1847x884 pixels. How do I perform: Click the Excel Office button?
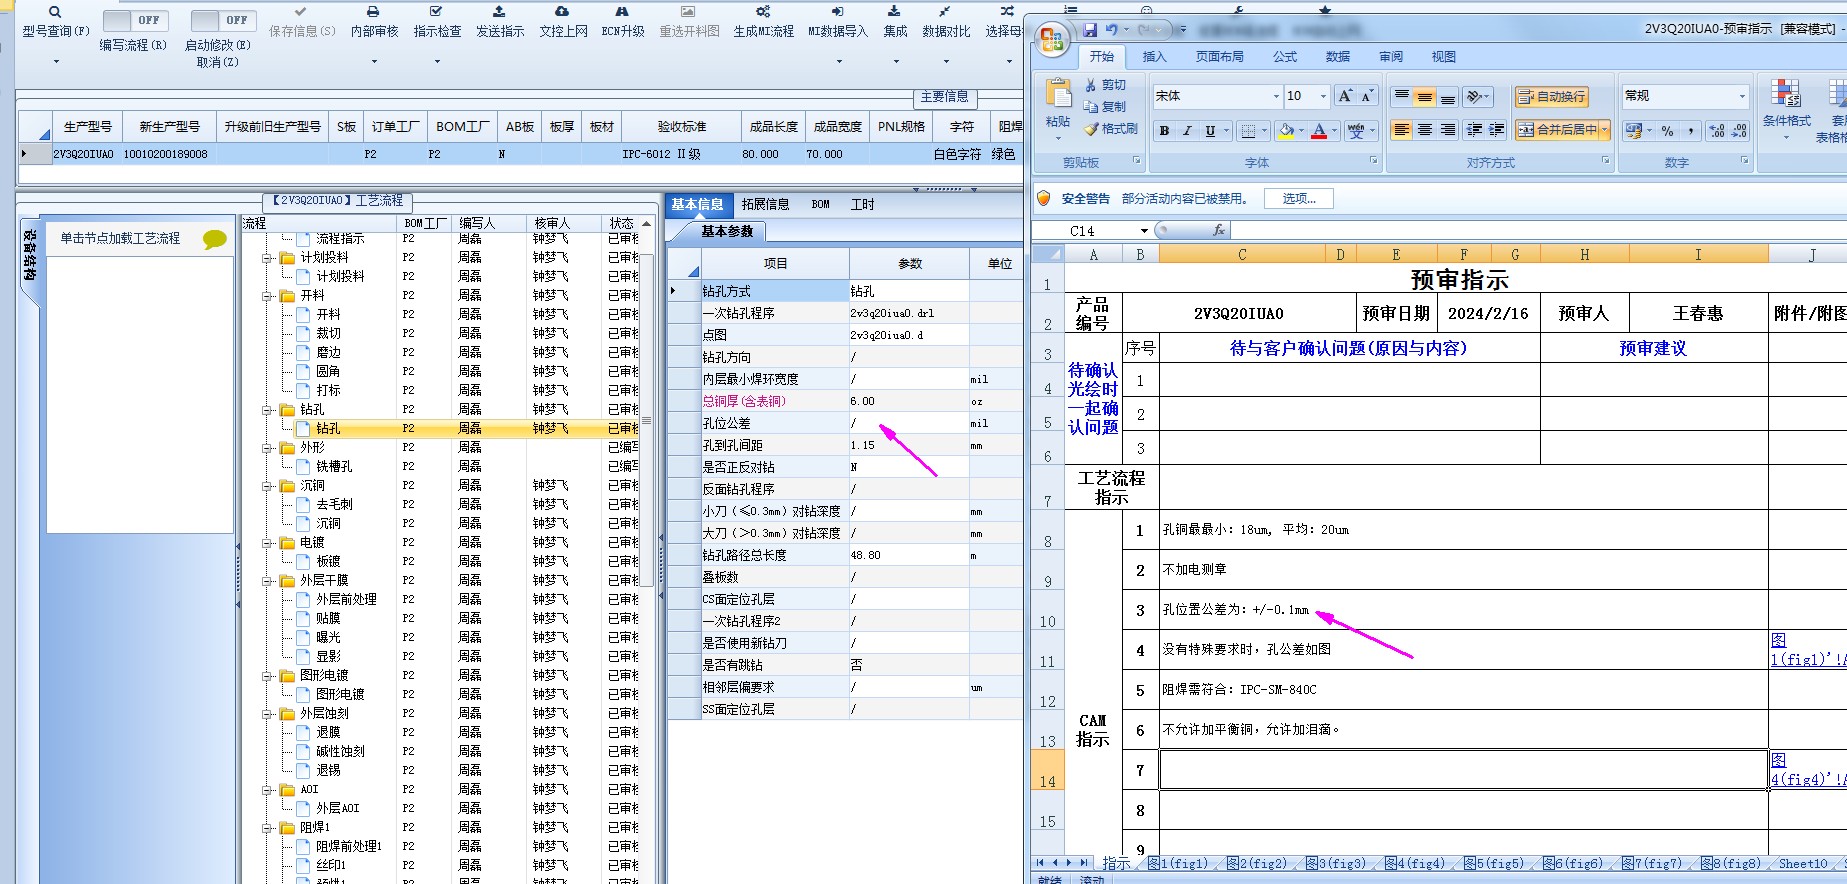(x=1053, y=40)
